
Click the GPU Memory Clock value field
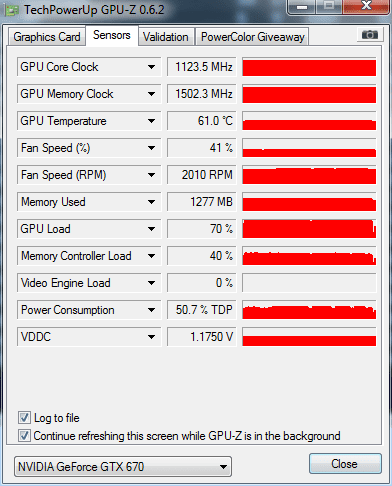(x=202, y=94)
